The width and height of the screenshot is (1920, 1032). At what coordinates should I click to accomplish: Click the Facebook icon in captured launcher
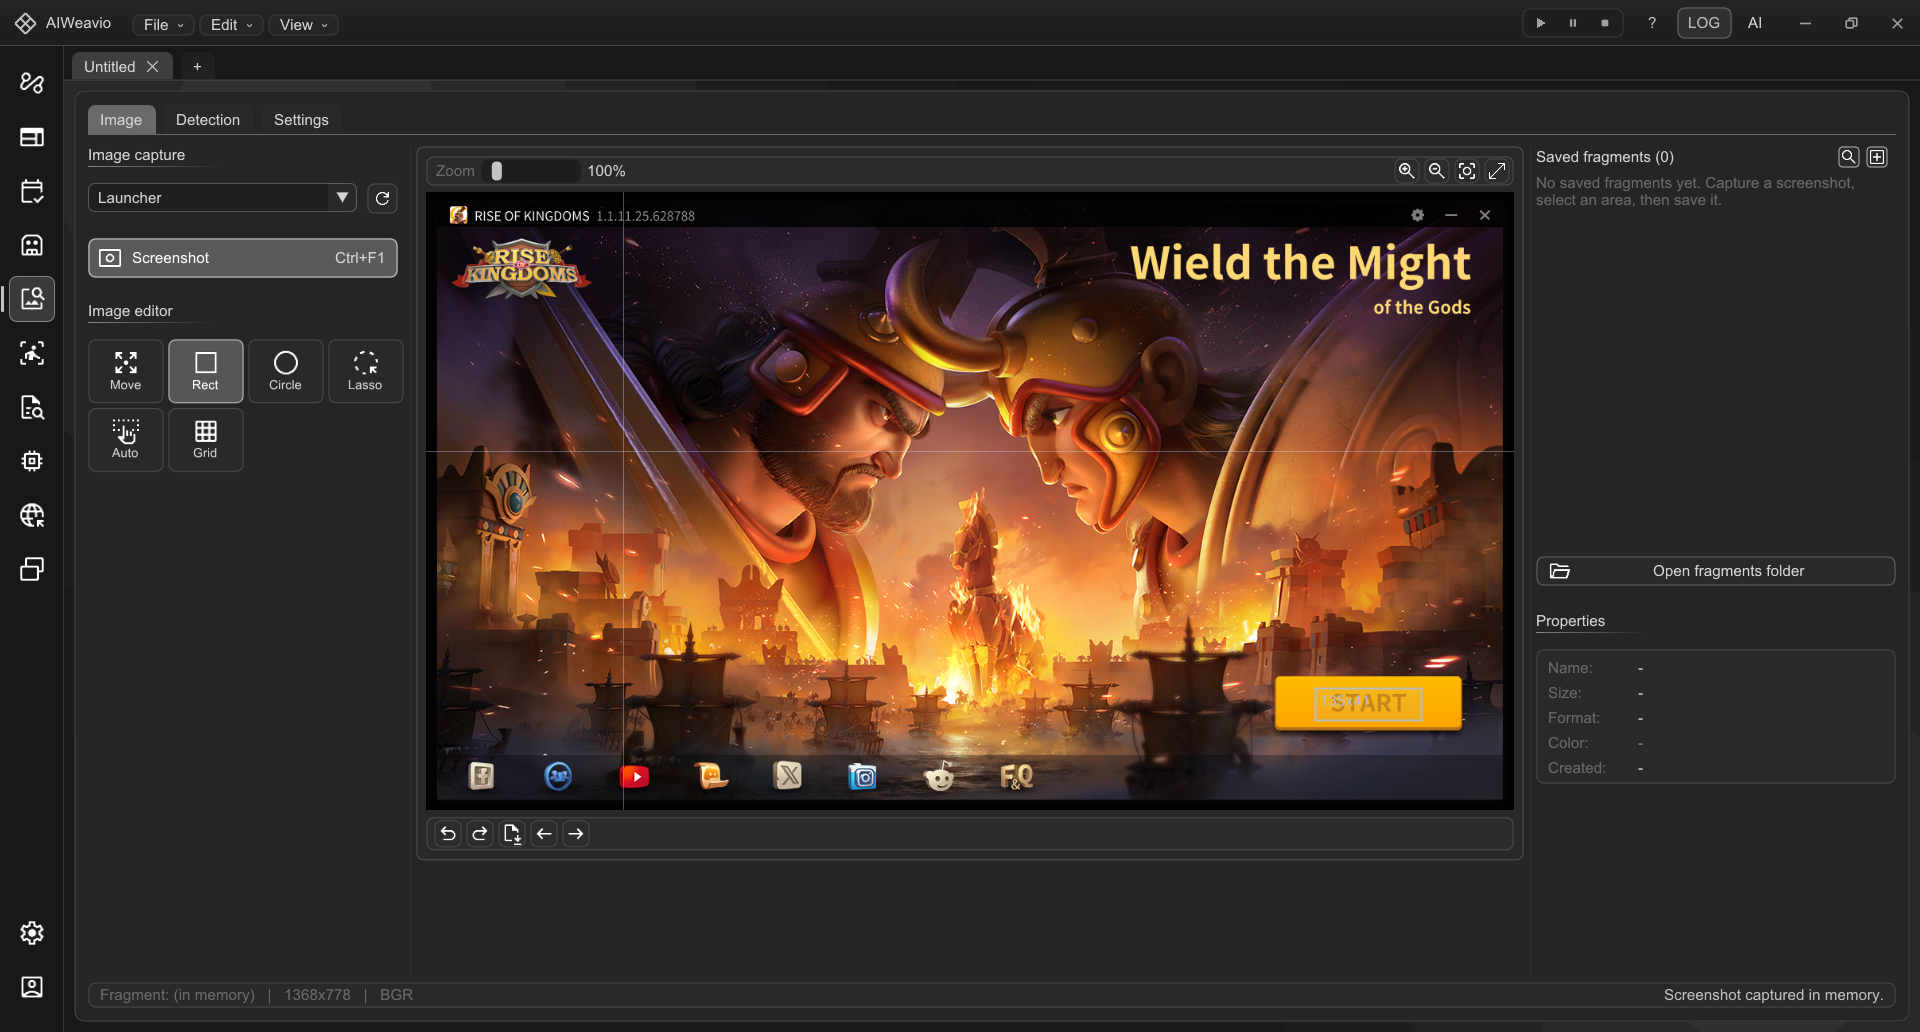(482, 776)
